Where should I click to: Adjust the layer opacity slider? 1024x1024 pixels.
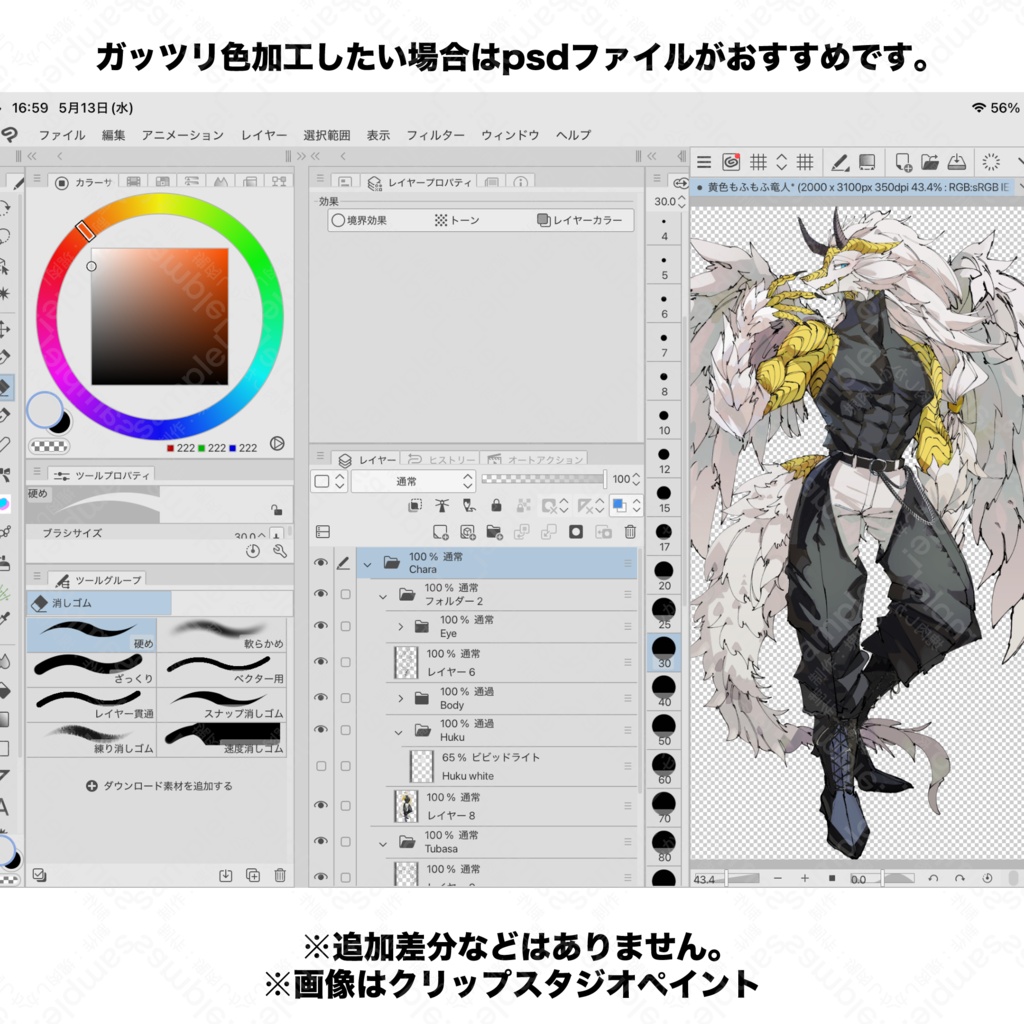point(543,479)
